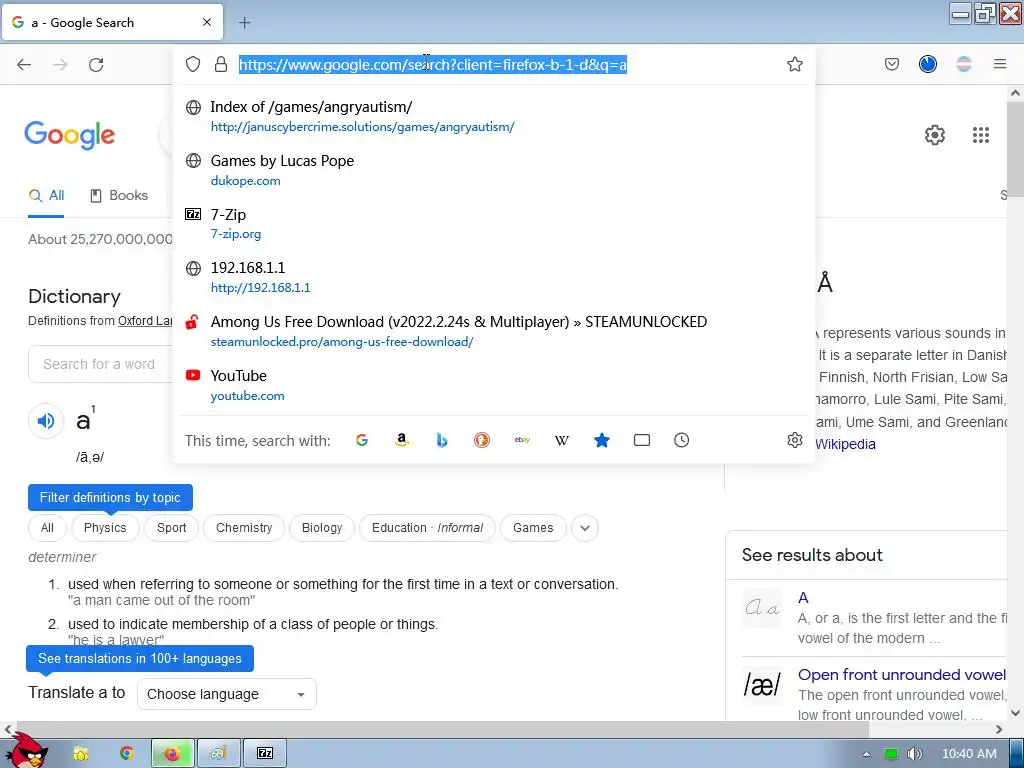Click the Google logo
Image resolution: width=1024 pixels, height=768 pixels.
70,135
